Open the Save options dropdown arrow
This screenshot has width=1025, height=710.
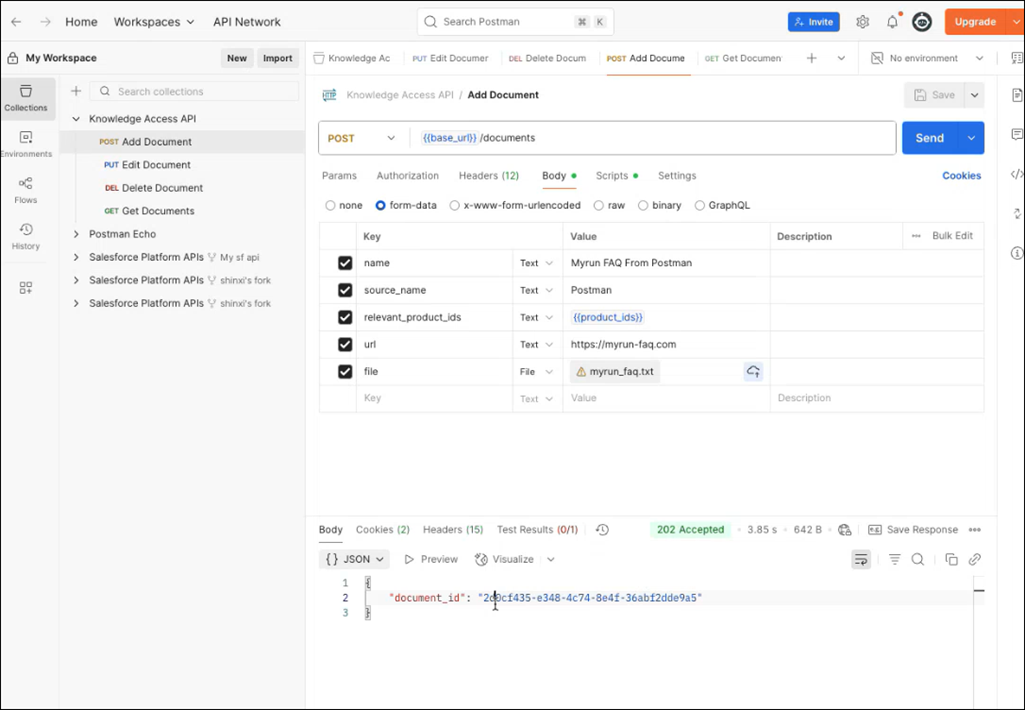pos(975,95)
